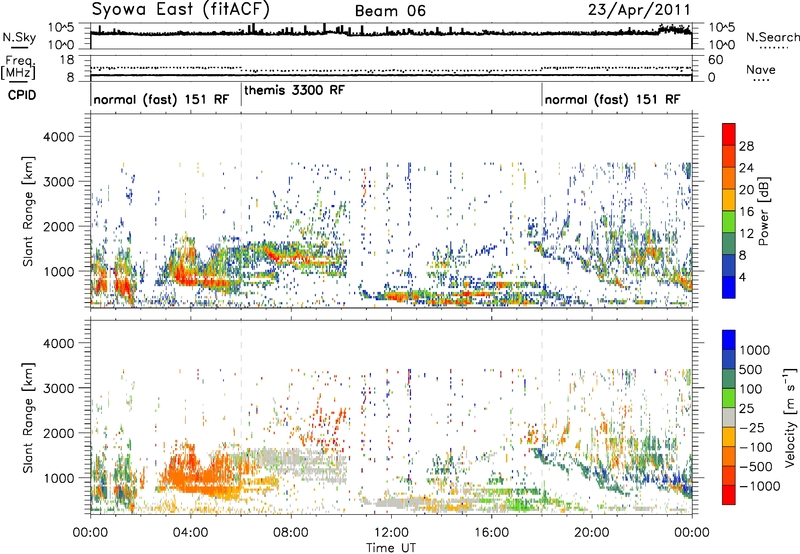
Task: Click the '4000' tick on power panel
Action: click(58, 137)
